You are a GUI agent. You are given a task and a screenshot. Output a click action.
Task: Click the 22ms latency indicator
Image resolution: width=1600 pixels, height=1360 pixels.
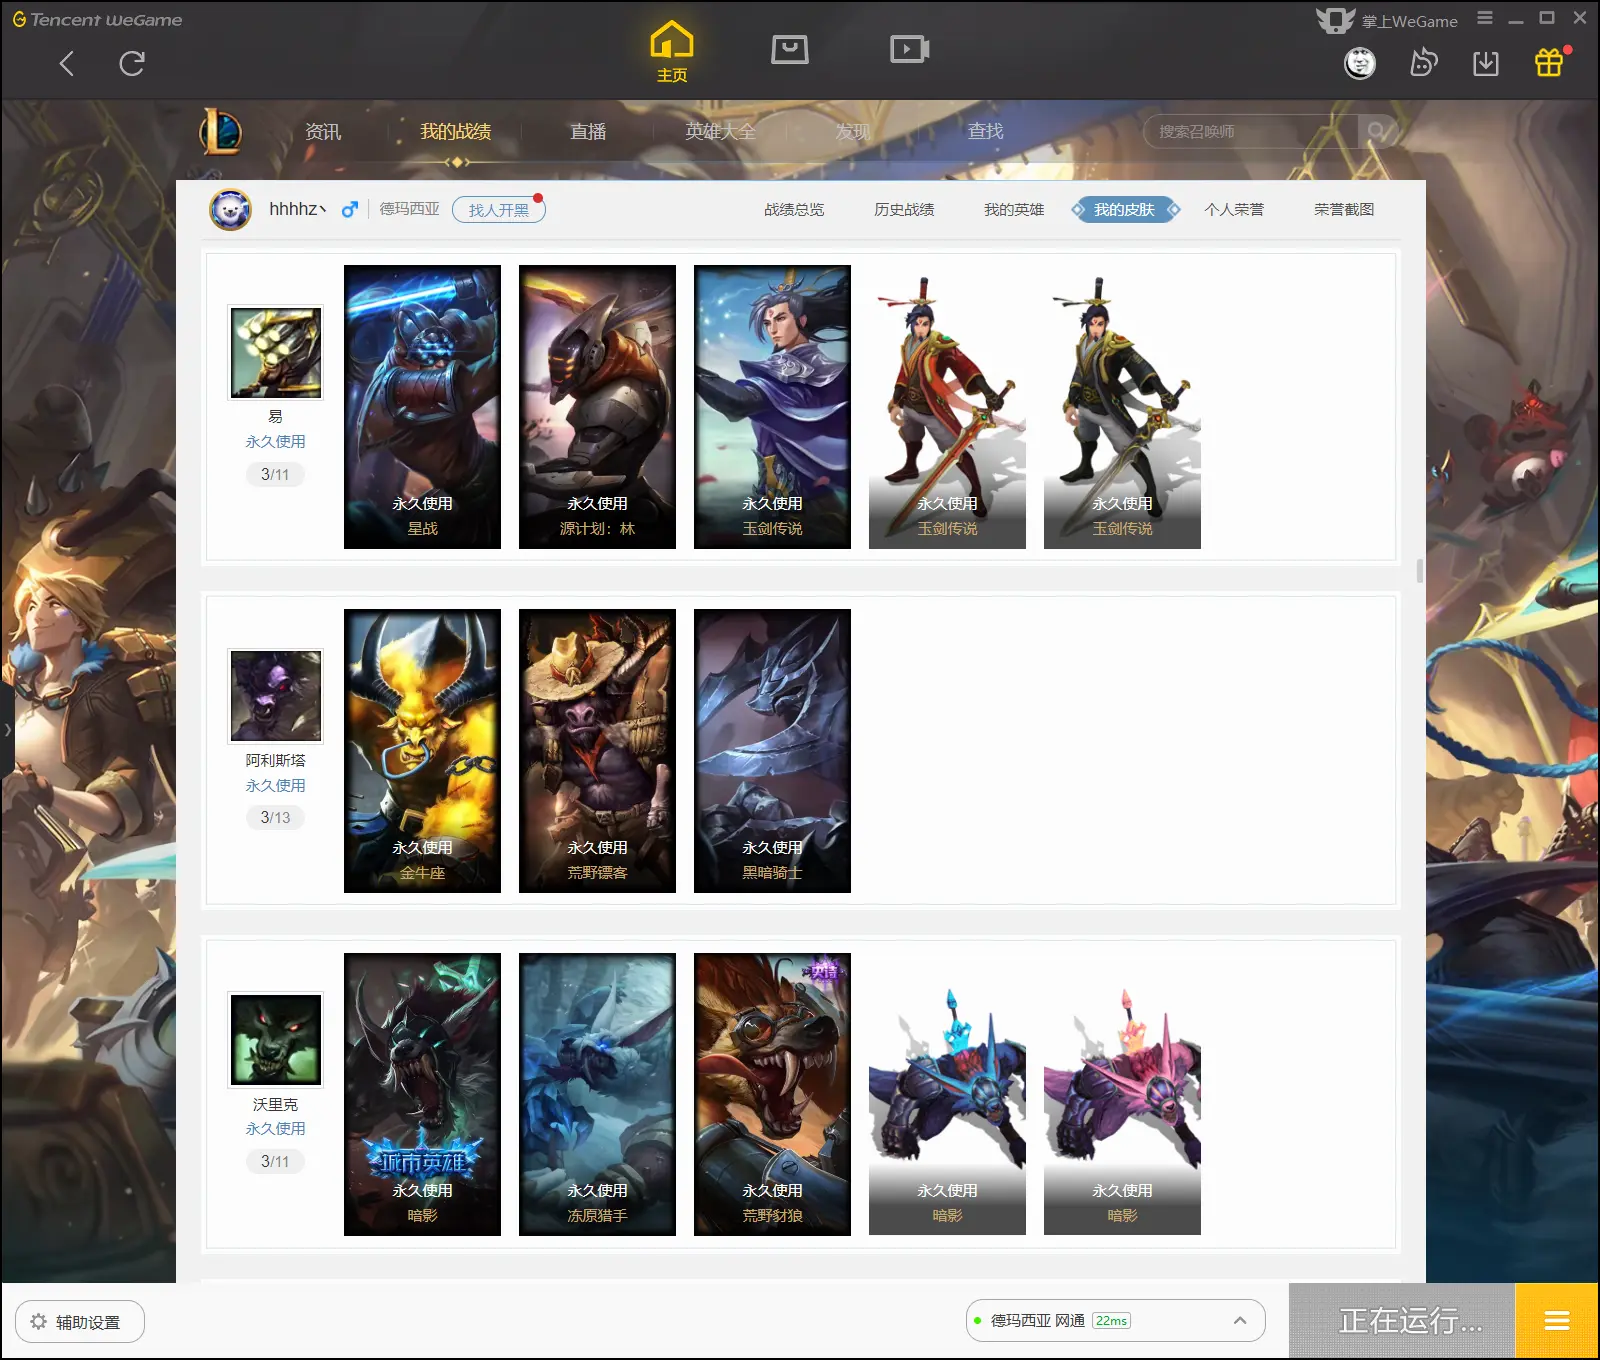[1111, 1321]
